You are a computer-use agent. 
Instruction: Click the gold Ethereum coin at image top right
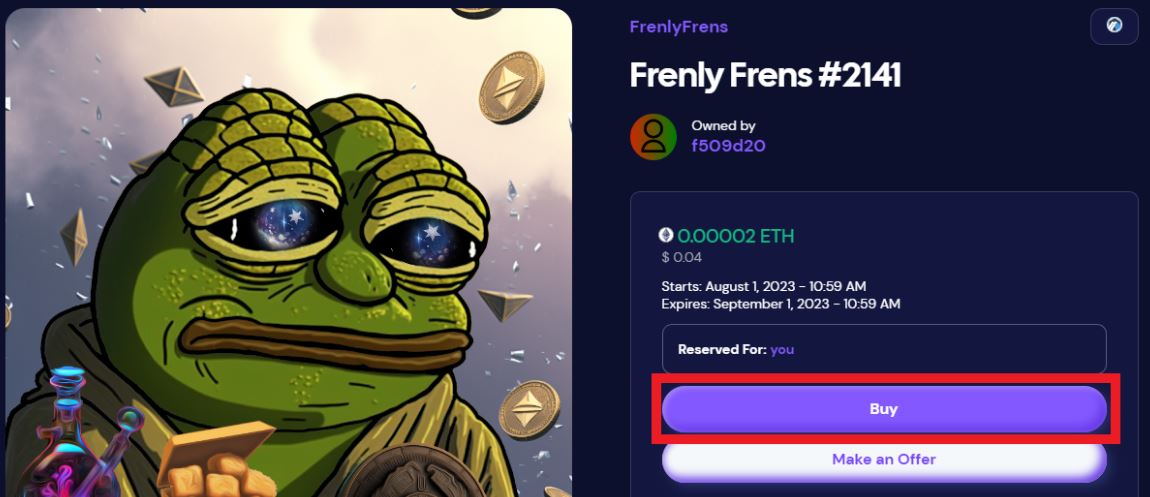click(x=511, y=87)
